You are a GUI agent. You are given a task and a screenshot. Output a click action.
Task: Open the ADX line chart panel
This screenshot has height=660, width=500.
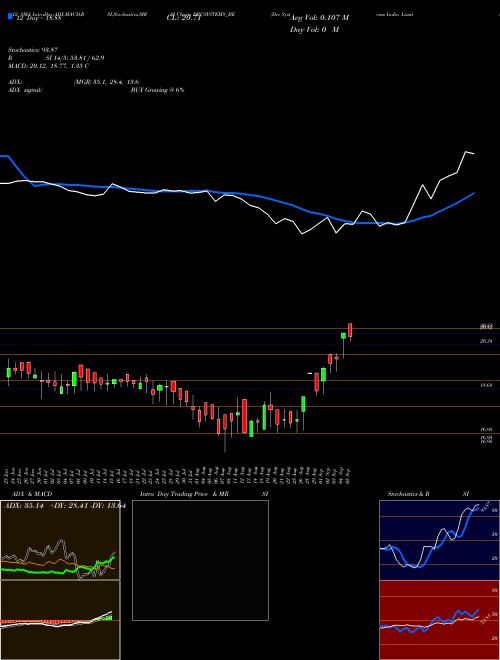pyautogui.click(x=60, y=540)
